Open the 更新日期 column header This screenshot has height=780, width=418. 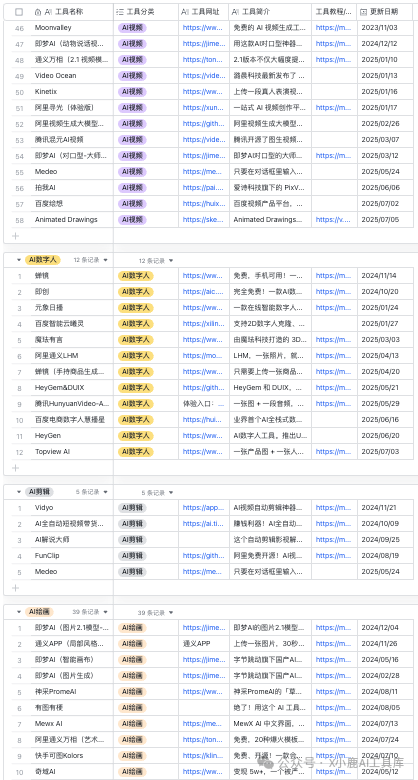coord(385,11)
